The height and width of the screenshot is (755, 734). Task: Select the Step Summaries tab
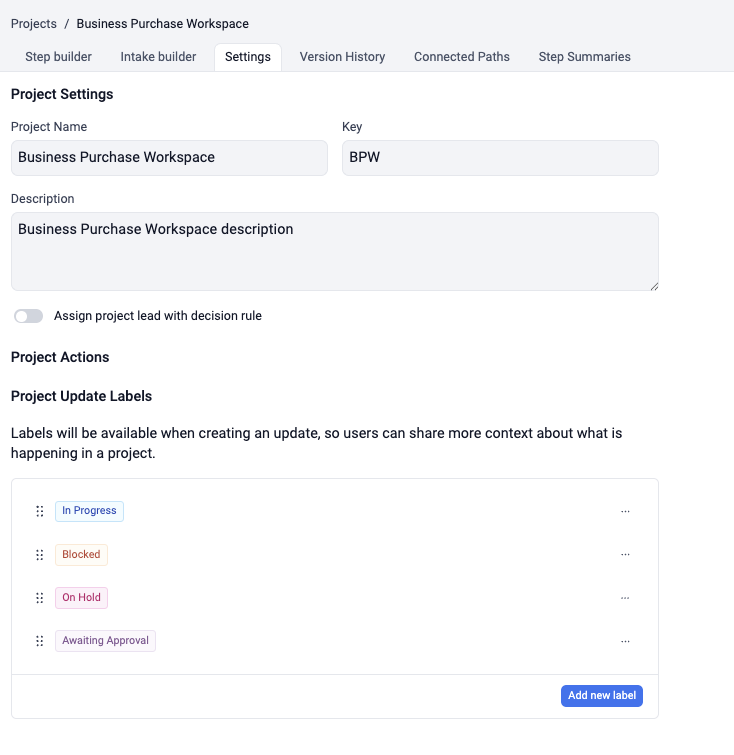coord(584,57)
